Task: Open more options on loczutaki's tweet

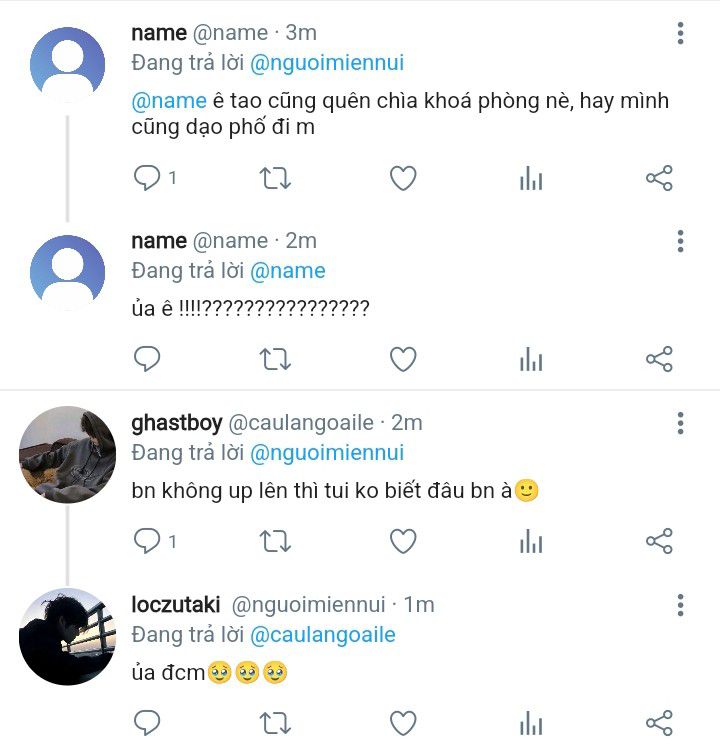Action: point(680,605)
